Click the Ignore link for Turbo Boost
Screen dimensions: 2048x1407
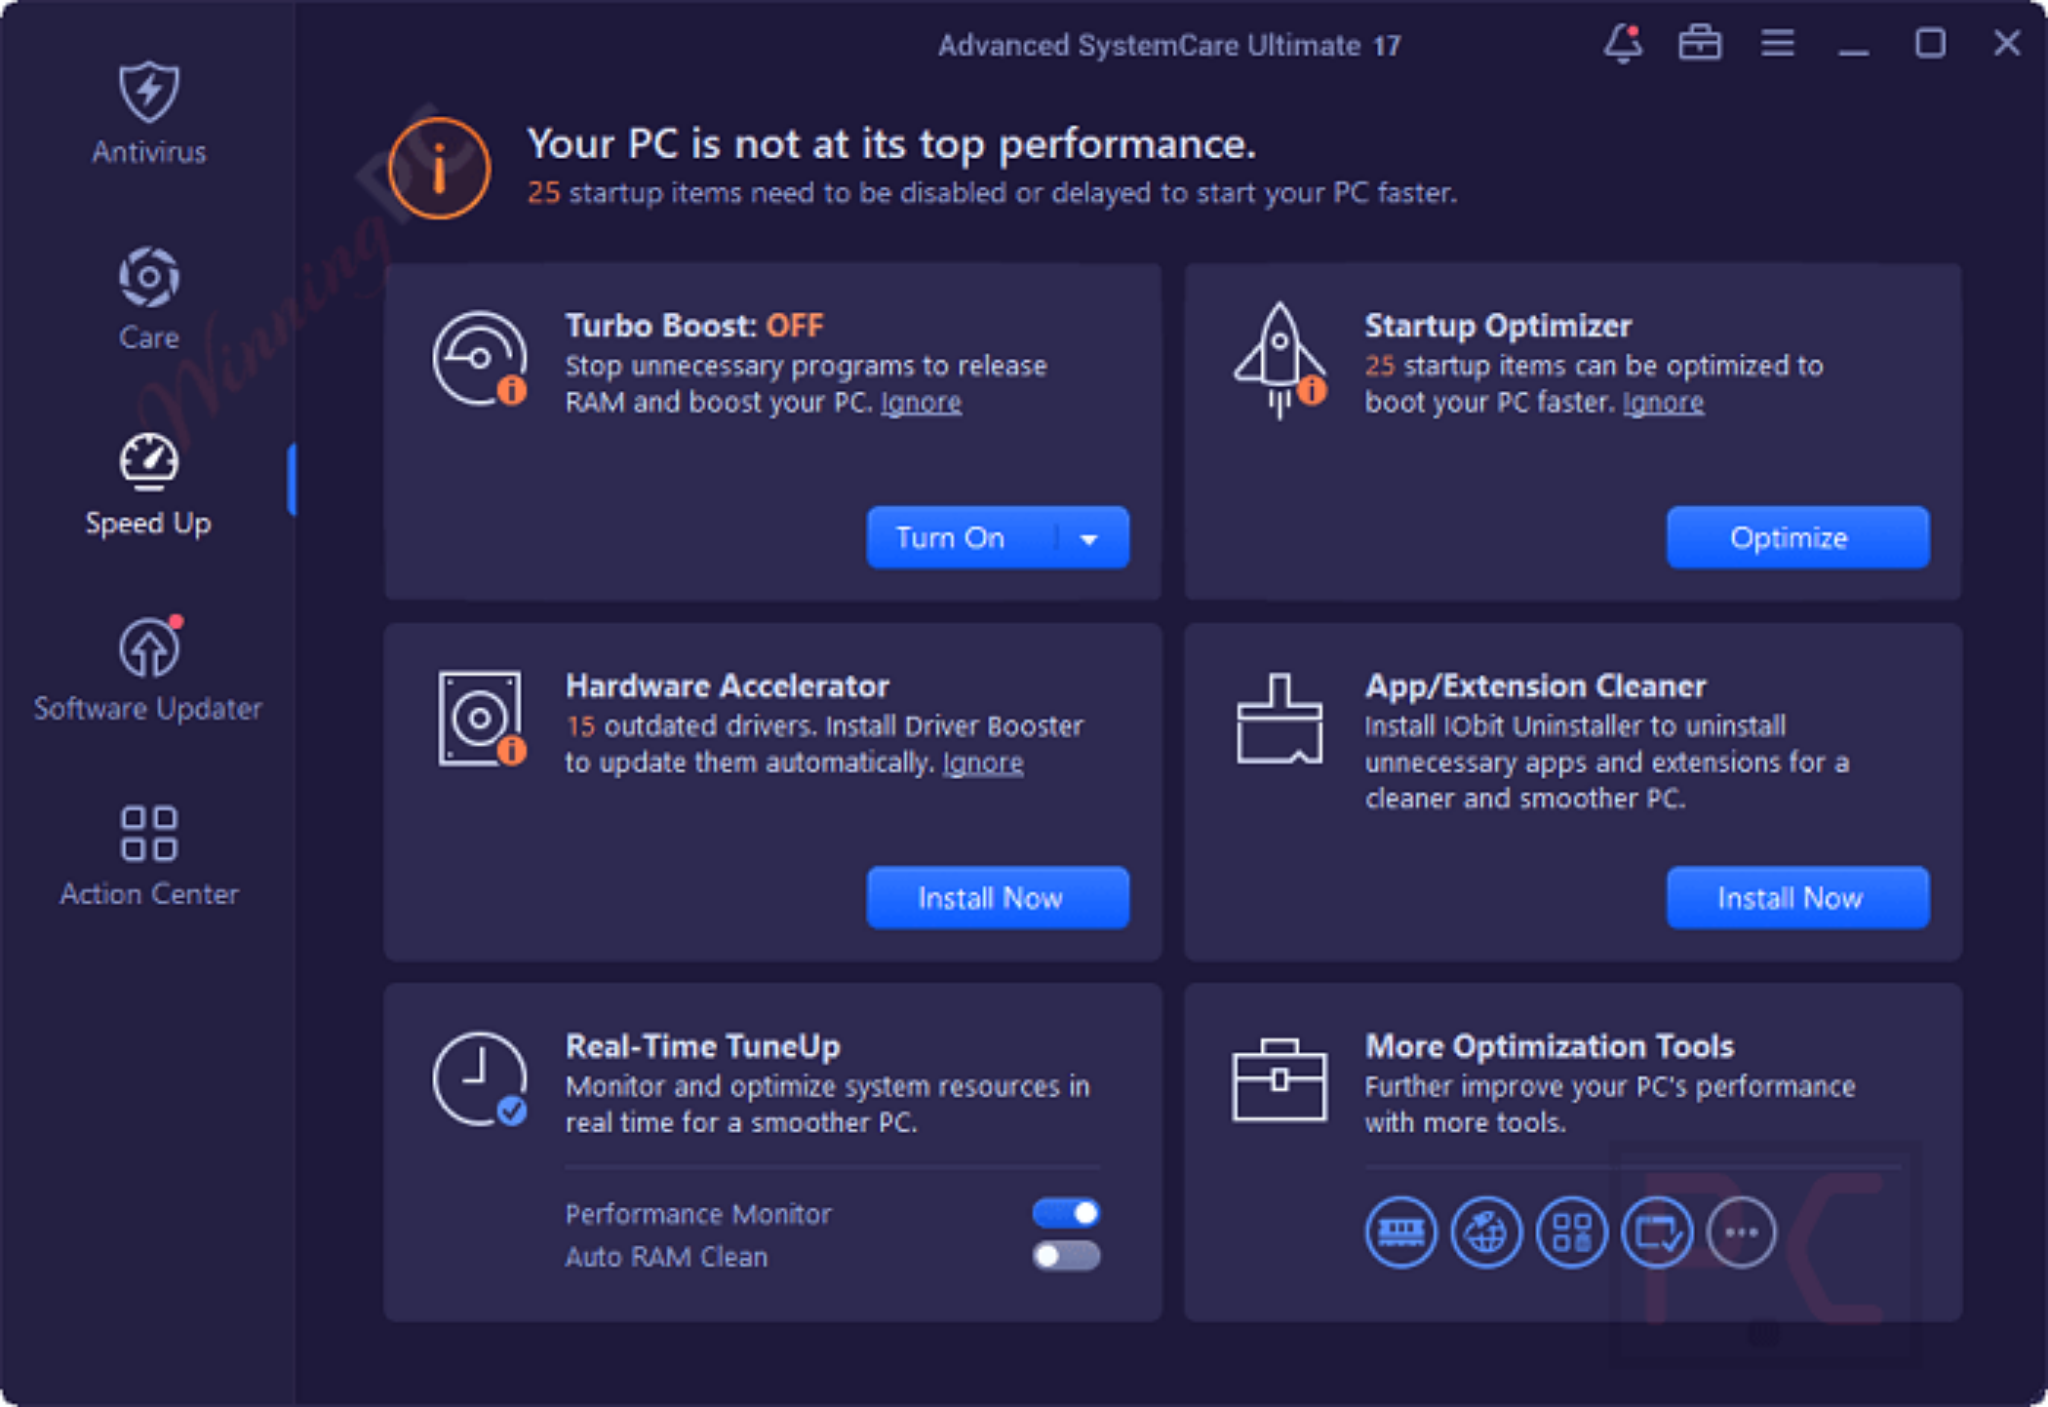click(x=919, y=402)
